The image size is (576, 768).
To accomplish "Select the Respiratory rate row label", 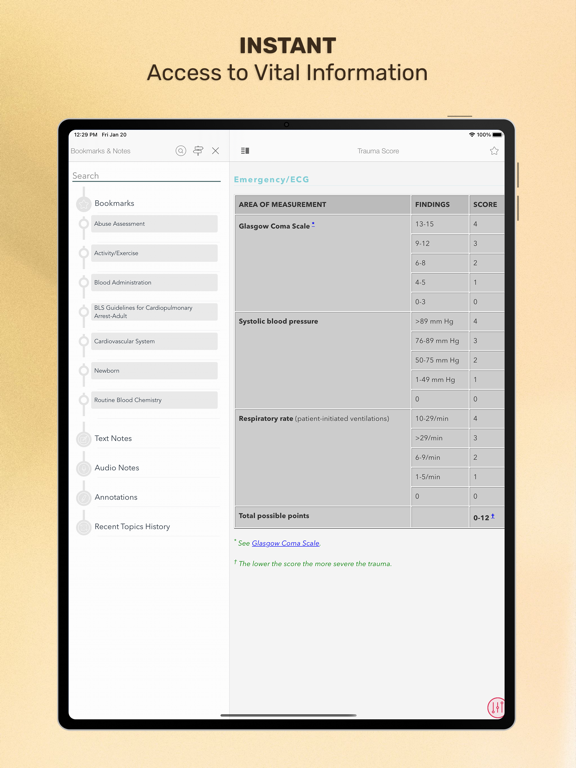I will coord(314,419).
